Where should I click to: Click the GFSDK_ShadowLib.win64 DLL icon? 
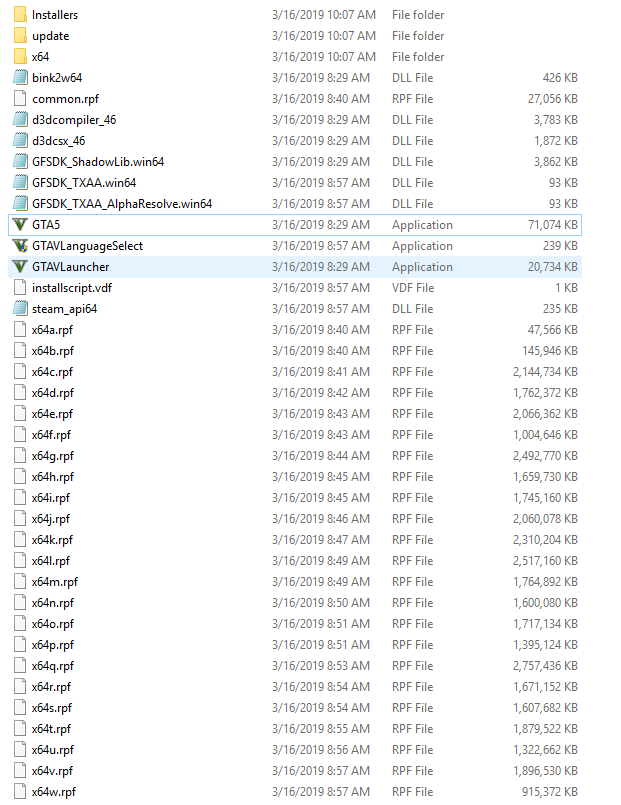(x=20, y=162)
